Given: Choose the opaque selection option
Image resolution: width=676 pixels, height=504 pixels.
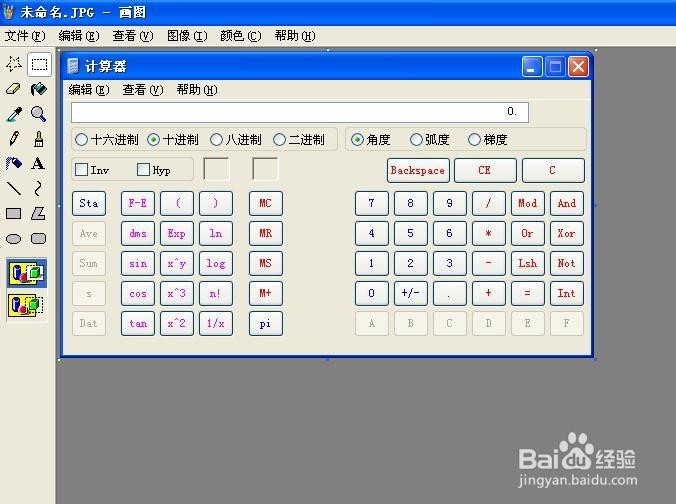Looking at the screenshot, I should click(x=27, y=273).
